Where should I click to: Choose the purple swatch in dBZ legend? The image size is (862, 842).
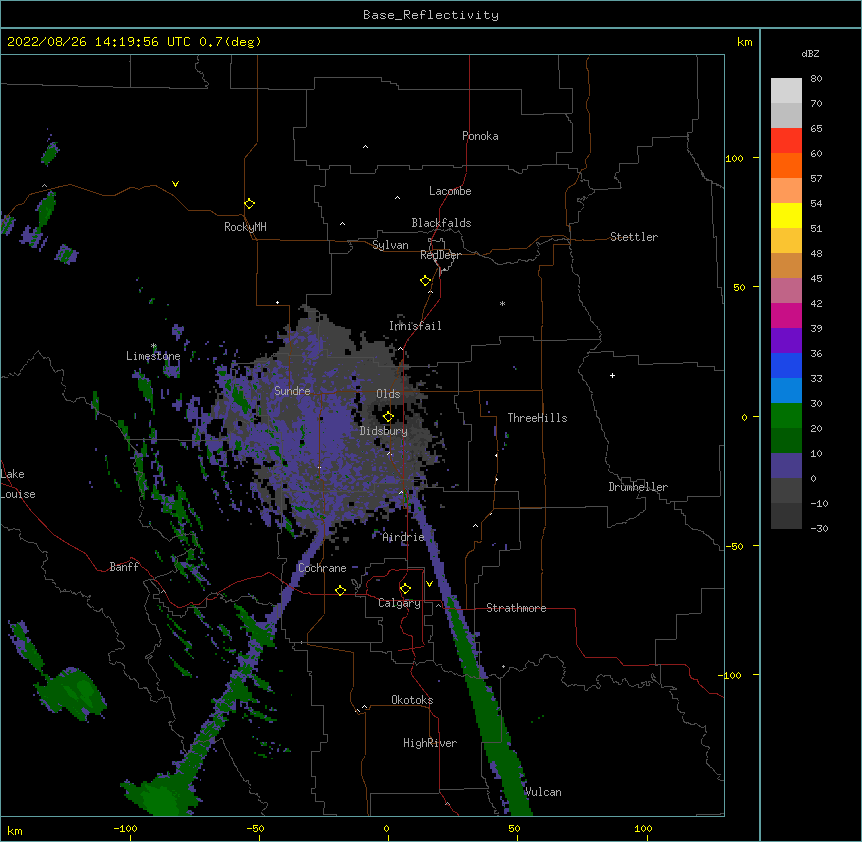tap(786, 340)
